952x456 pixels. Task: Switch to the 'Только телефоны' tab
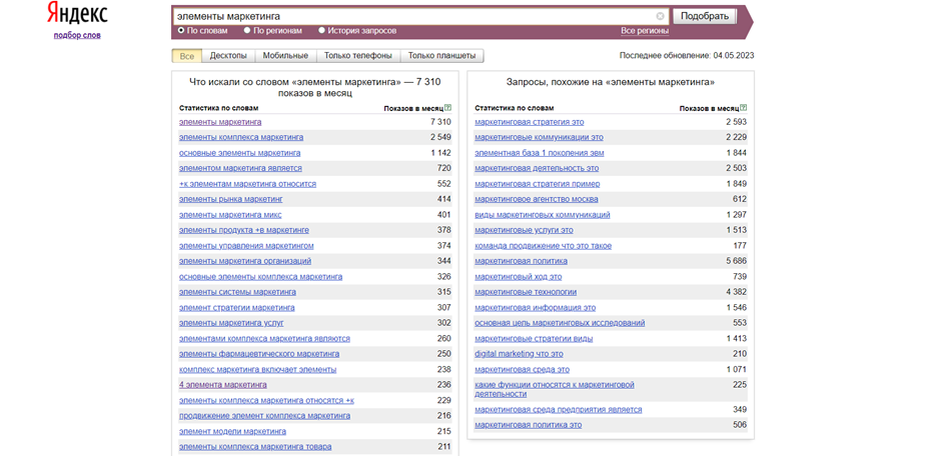click(358, 56)
